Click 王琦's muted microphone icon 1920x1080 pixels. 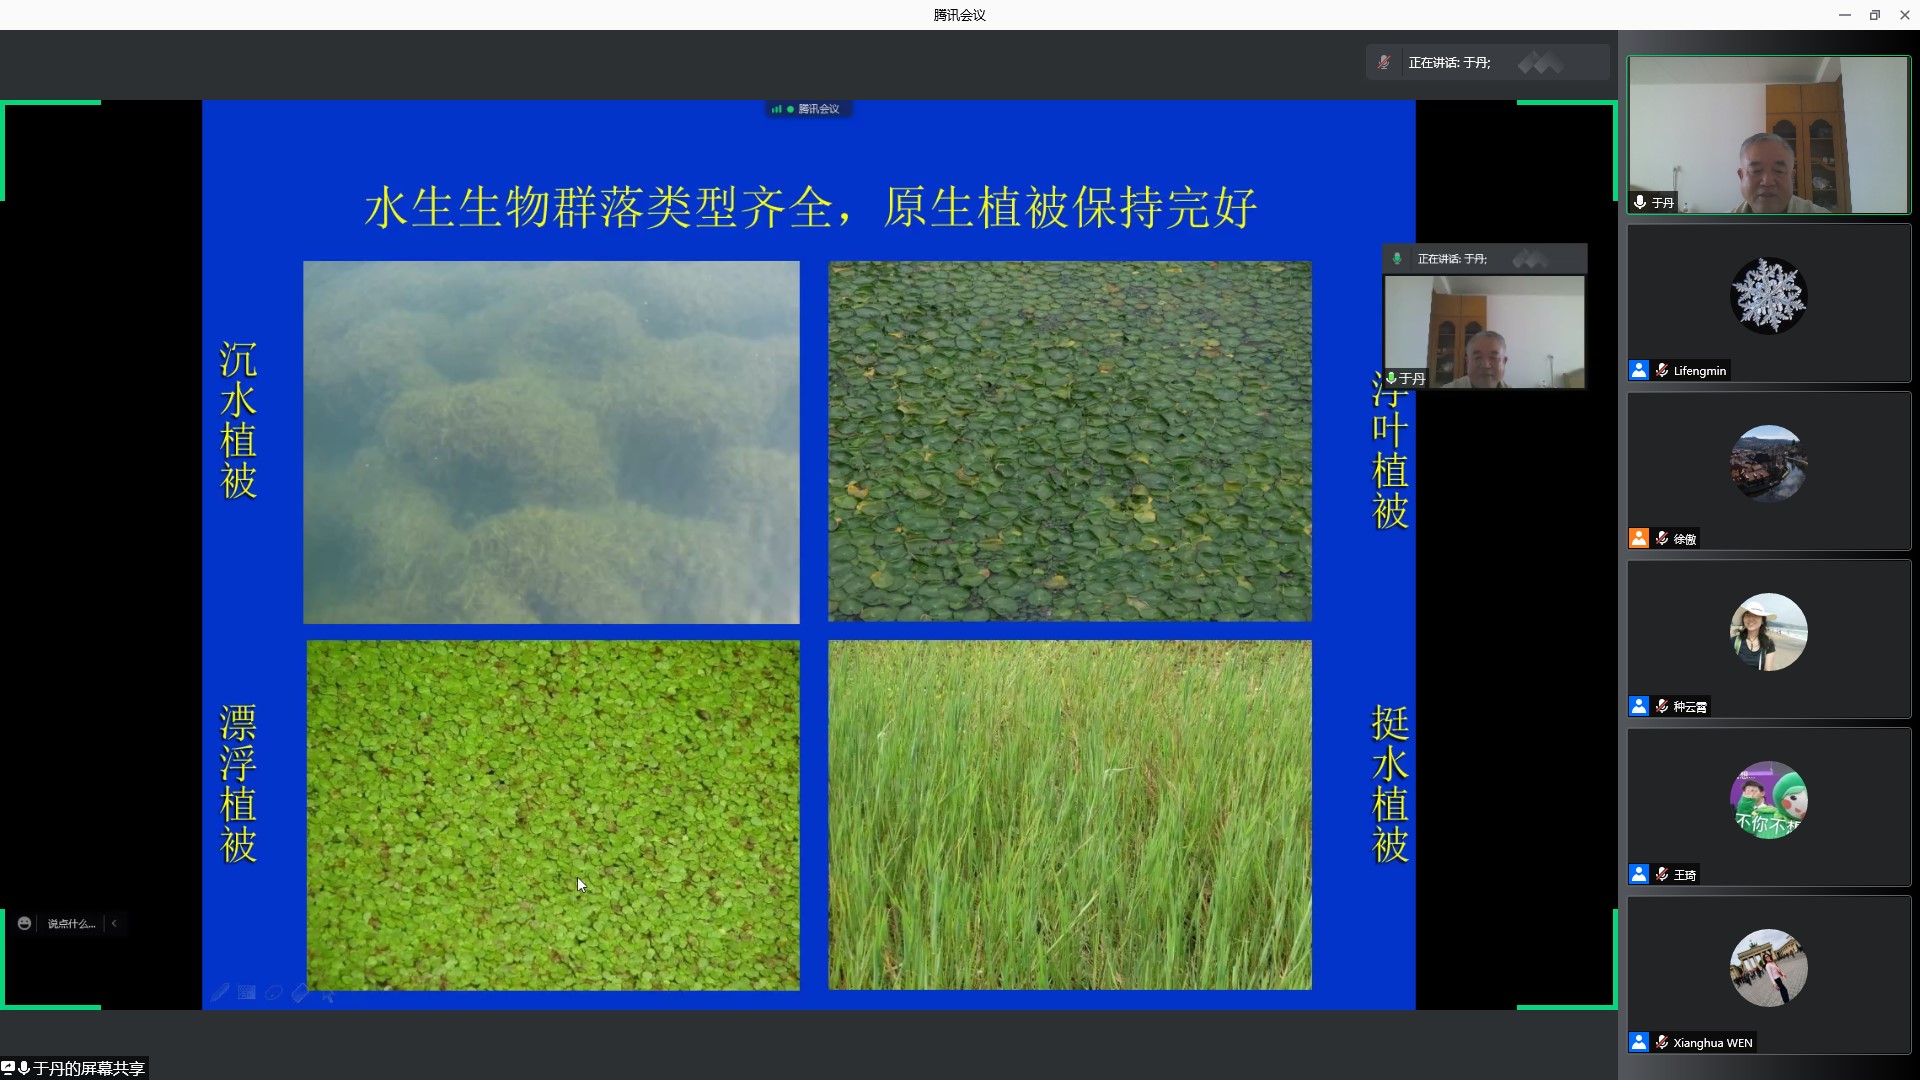click(1662, 874)
